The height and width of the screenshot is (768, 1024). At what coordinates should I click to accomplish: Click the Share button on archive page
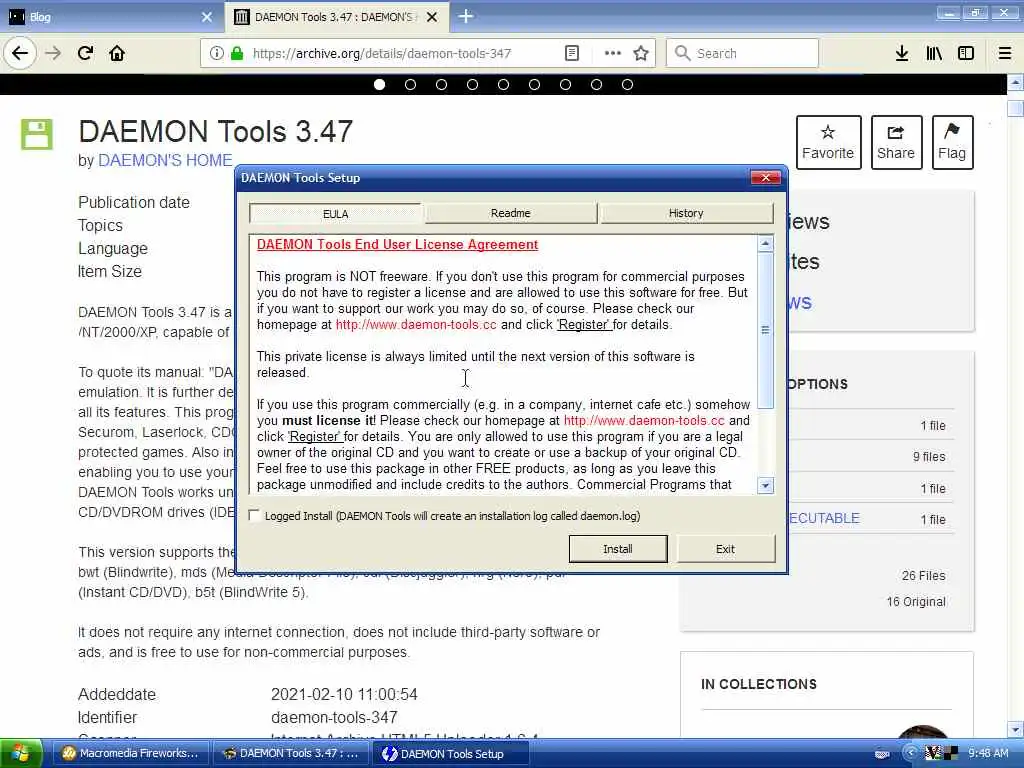[x=896, y=142]
